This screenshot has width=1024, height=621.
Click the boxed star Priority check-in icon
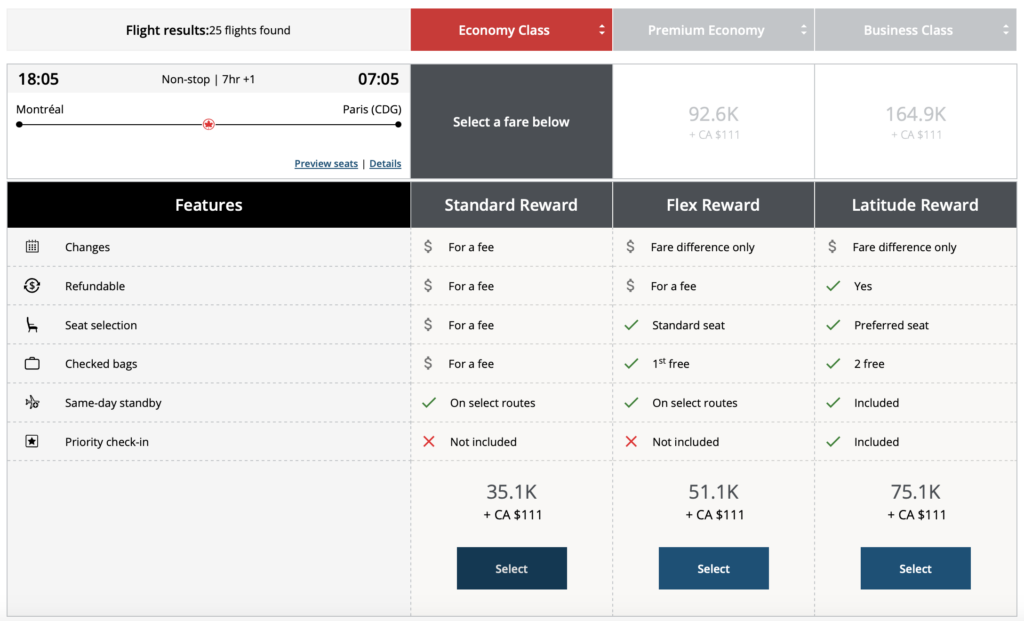34,441
